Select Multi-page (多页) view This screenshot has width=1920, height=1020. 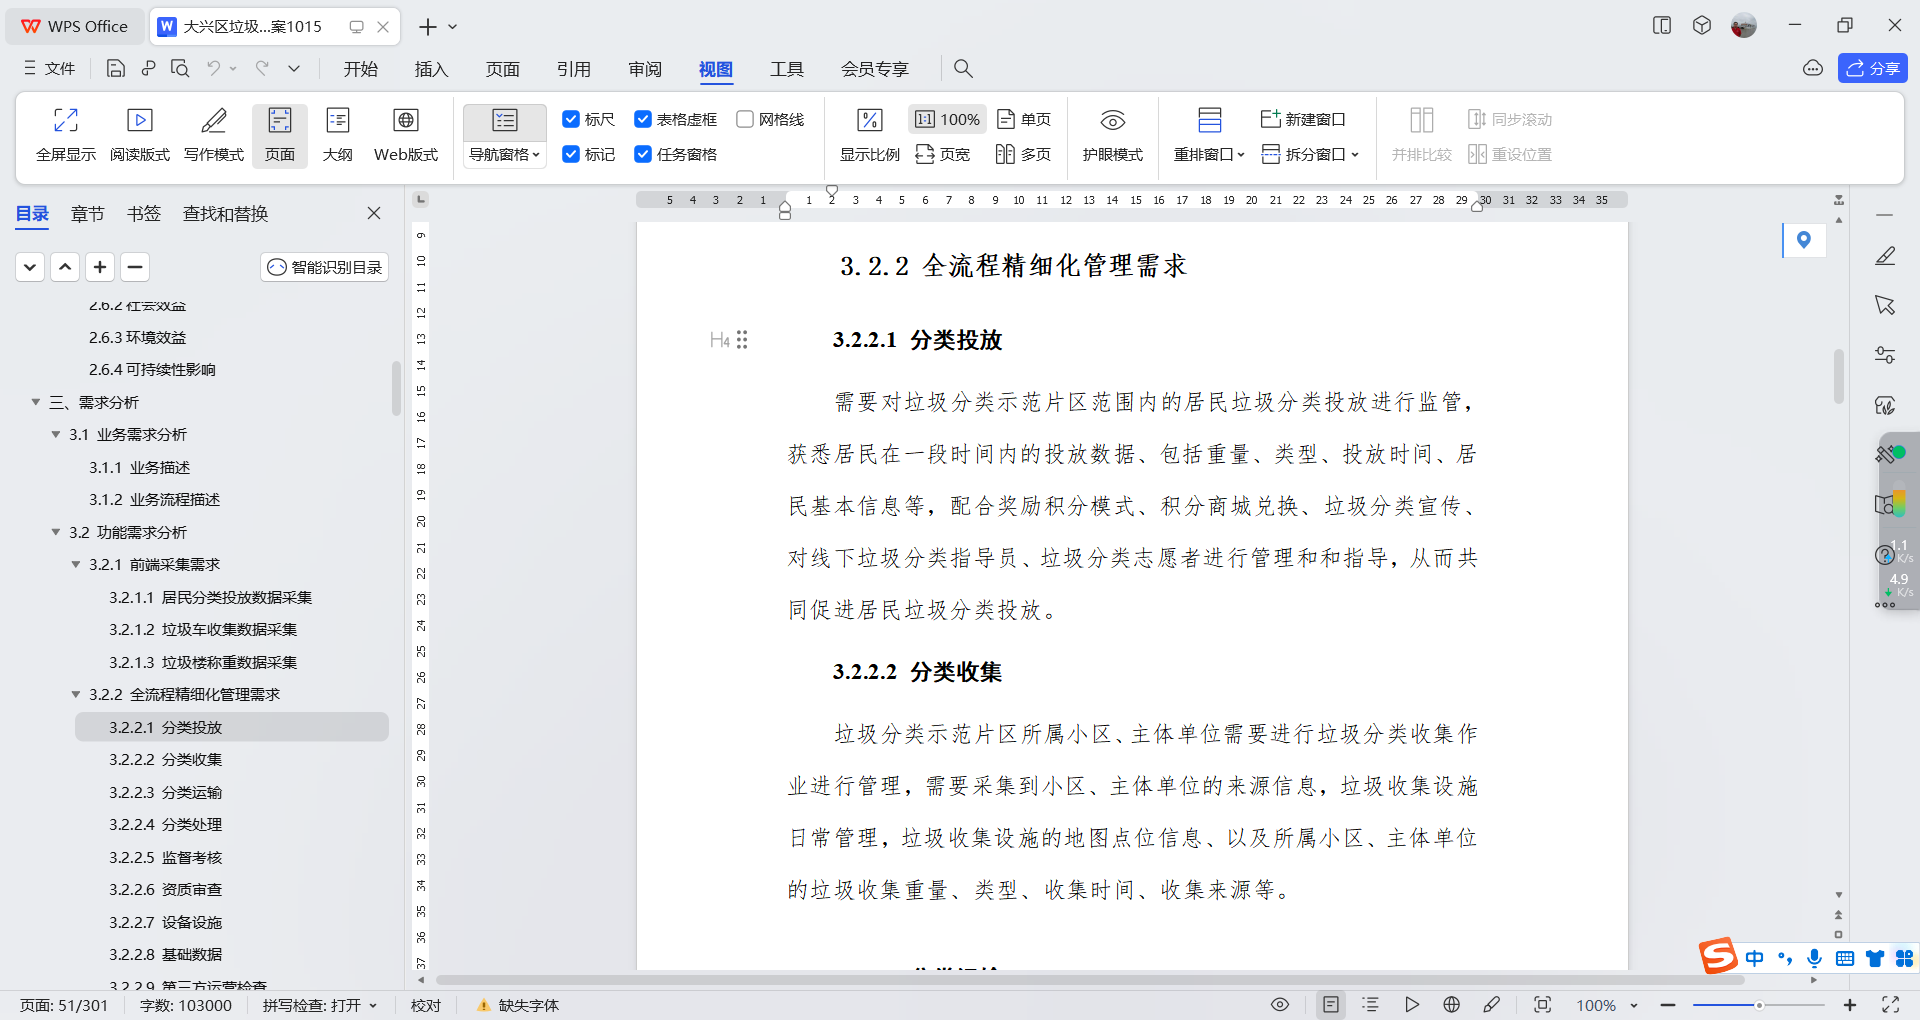1023,154
